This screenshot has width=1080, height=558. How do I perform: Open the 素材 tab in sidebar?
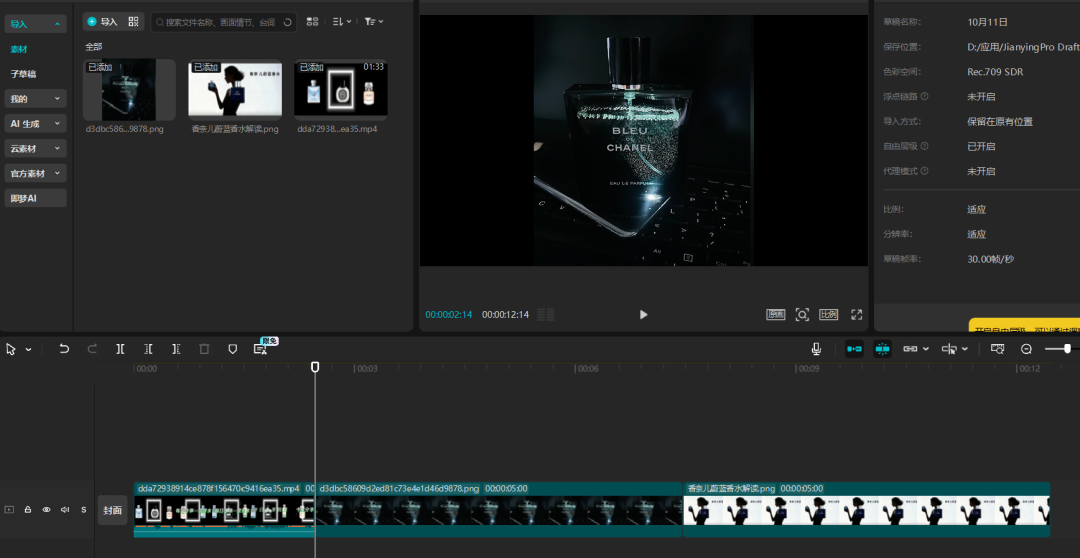pos(19,48)
